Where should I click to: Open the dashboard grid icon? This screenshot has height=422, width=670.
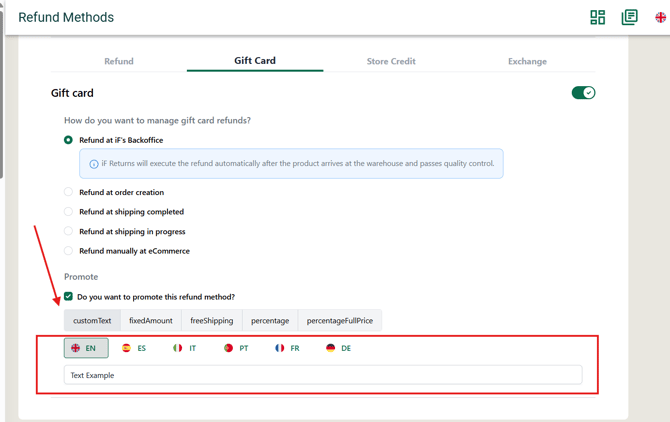tap(597, 17)
